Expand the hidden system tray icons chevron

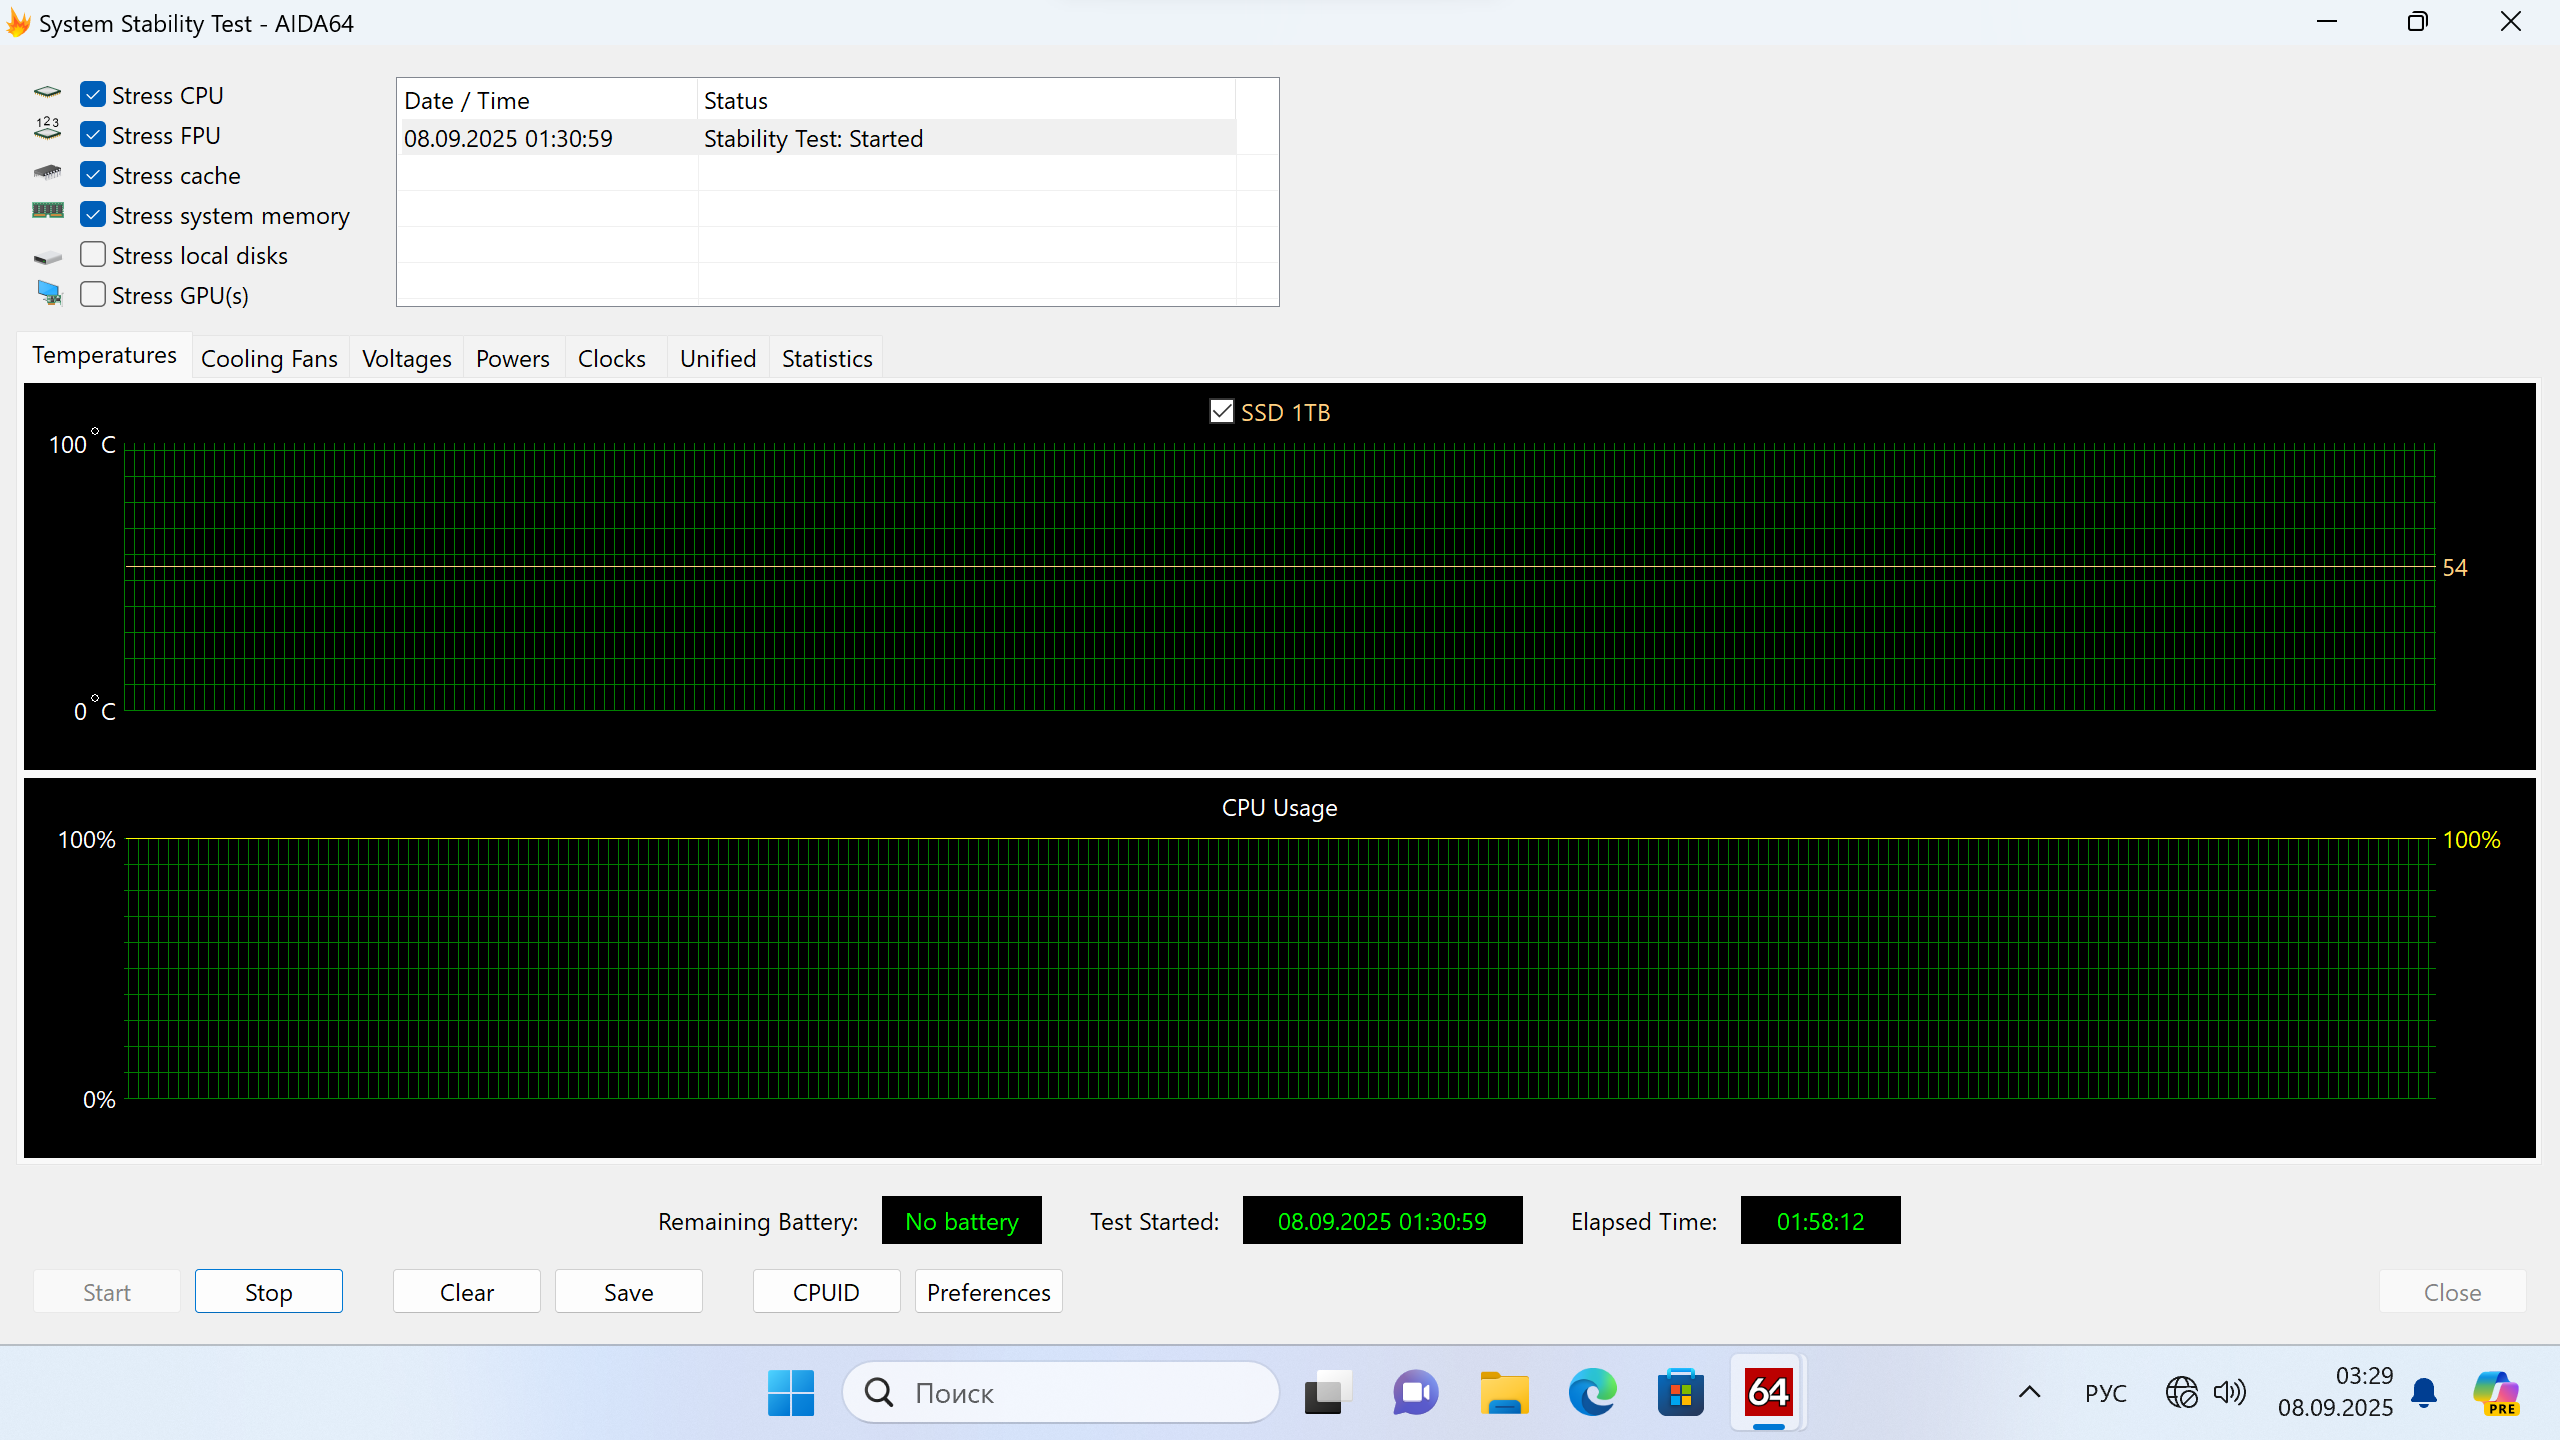click(x=2029, y=1392)
